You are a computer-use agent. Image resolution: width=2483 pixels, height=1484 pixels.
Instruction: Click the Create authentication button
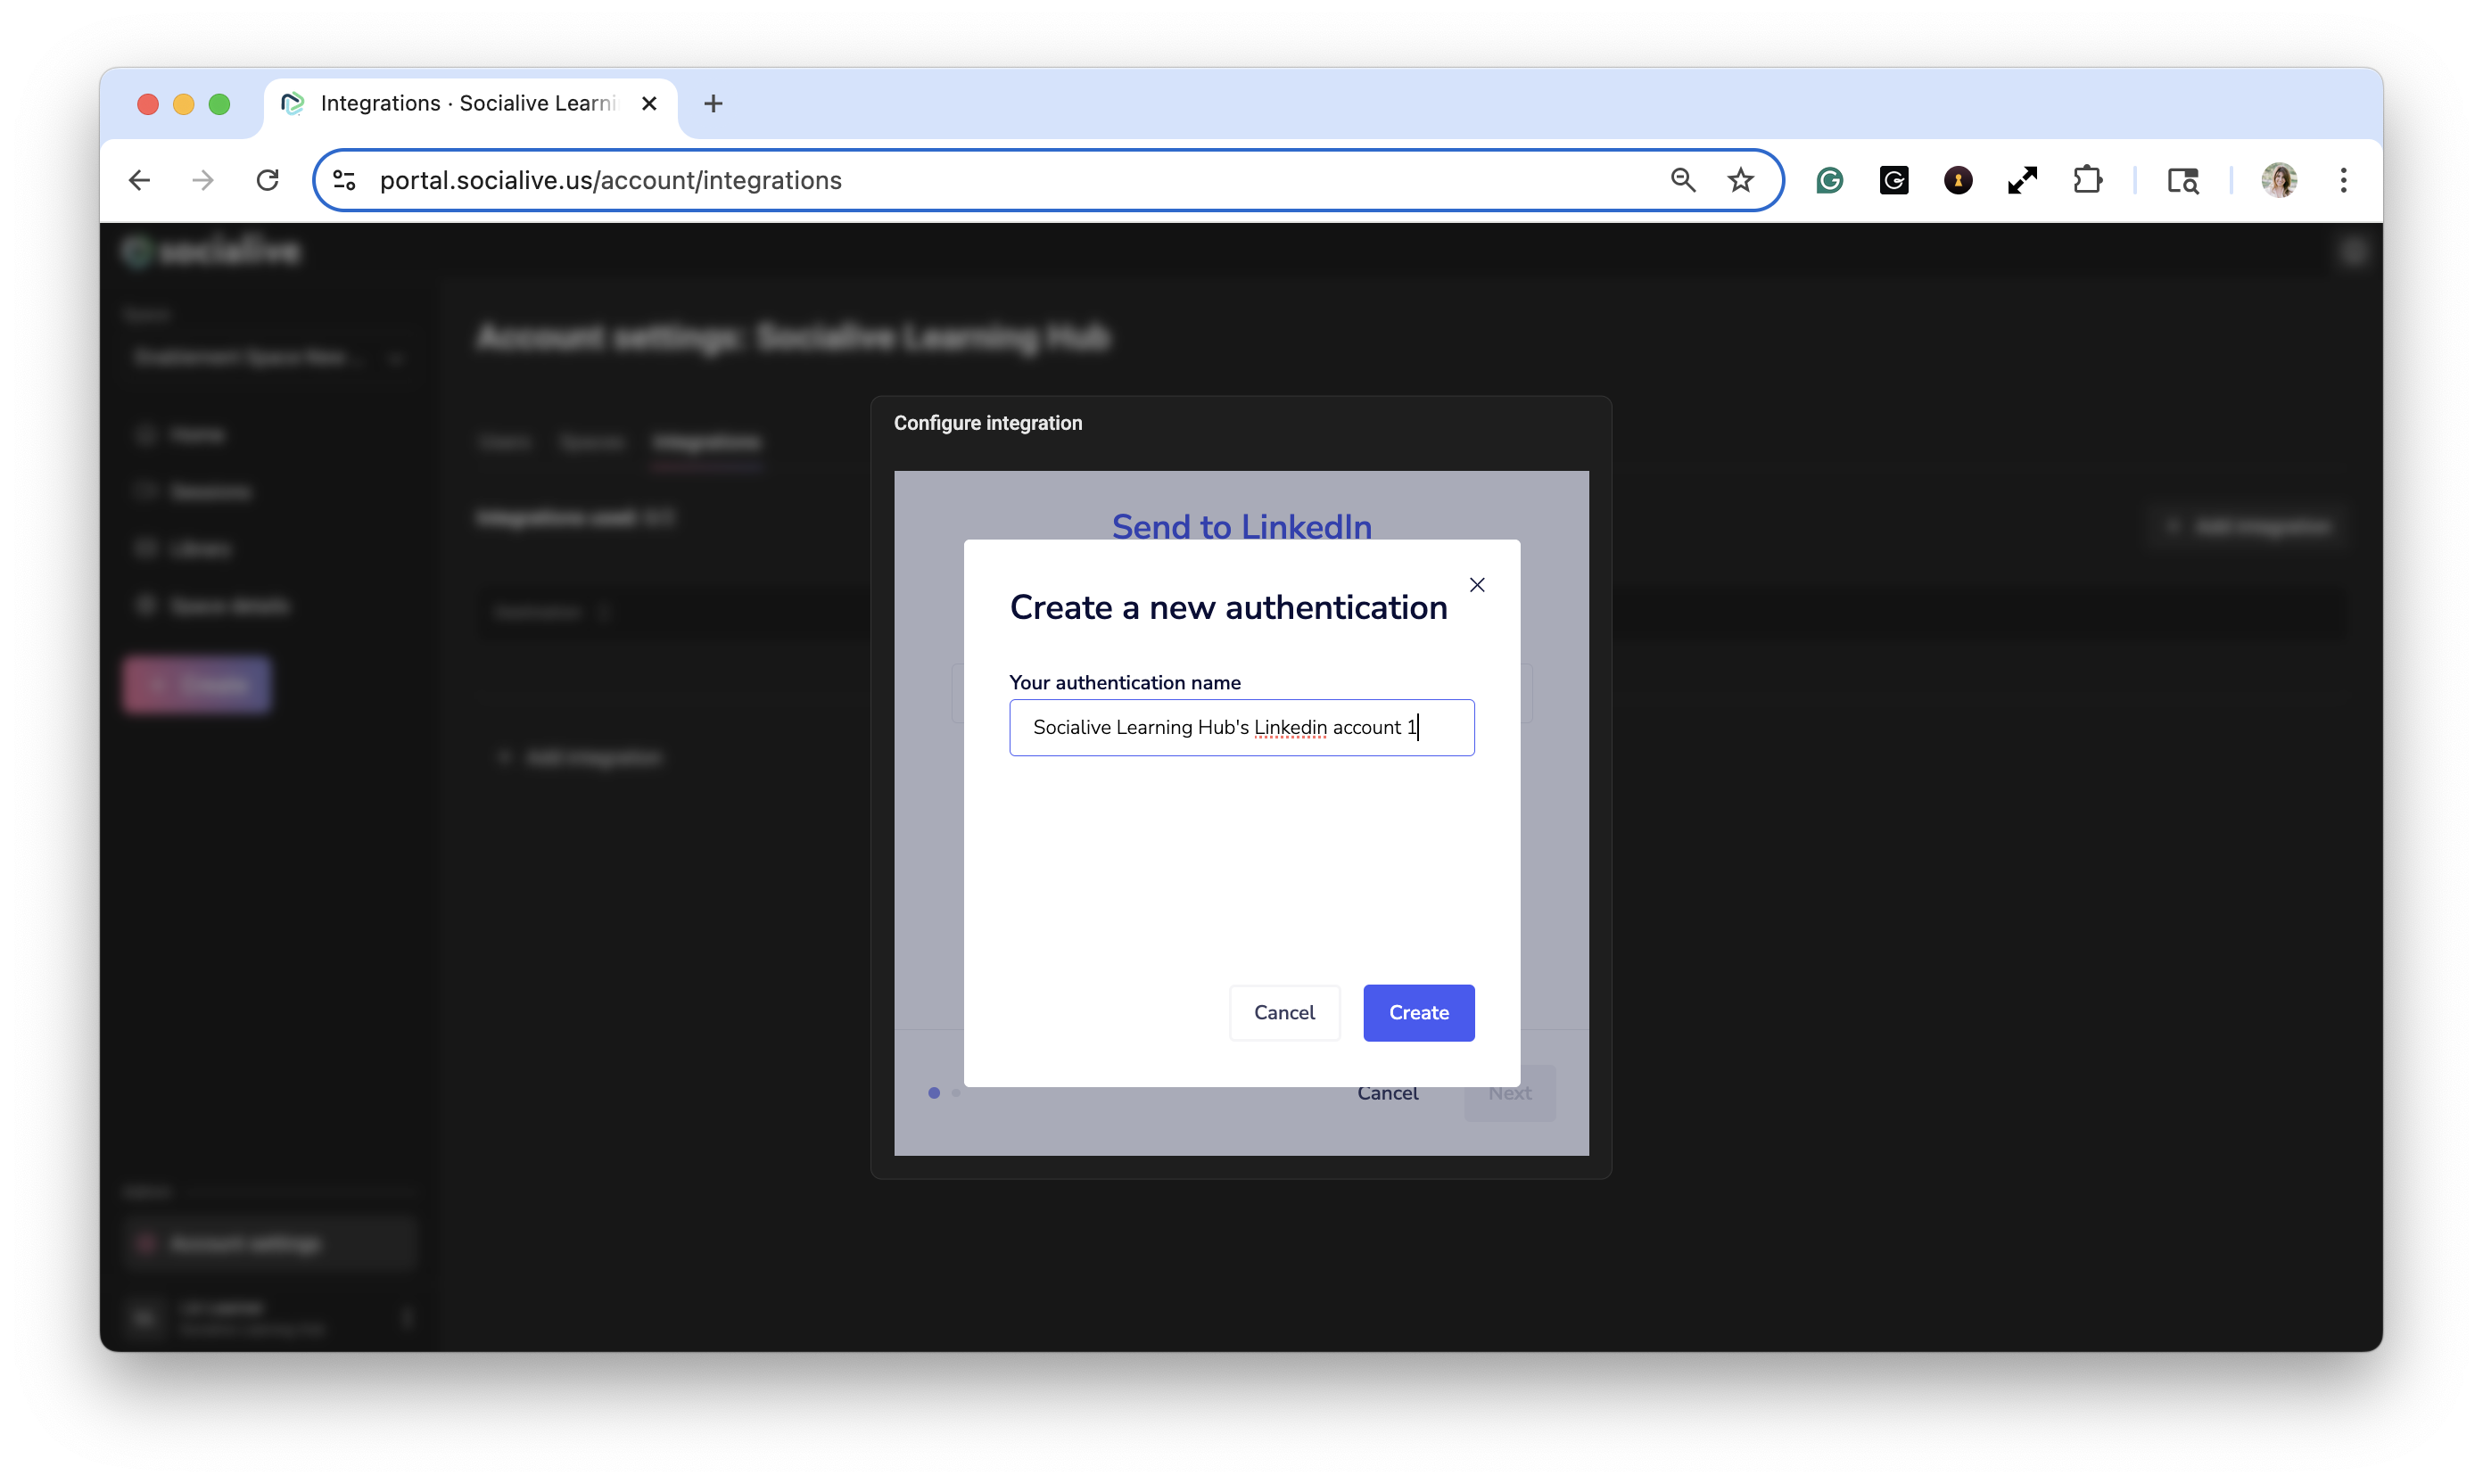tap(1418, 1012)
